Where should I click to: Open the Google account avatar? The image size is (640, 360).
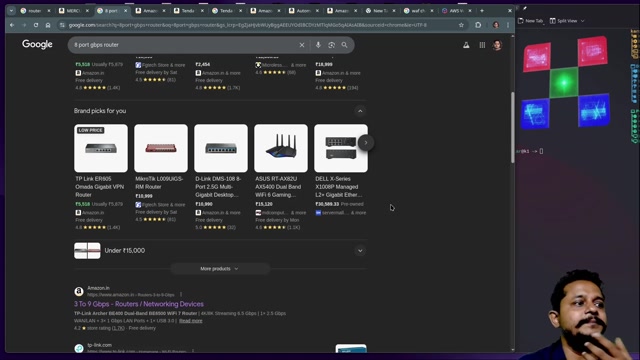[497, 45]
